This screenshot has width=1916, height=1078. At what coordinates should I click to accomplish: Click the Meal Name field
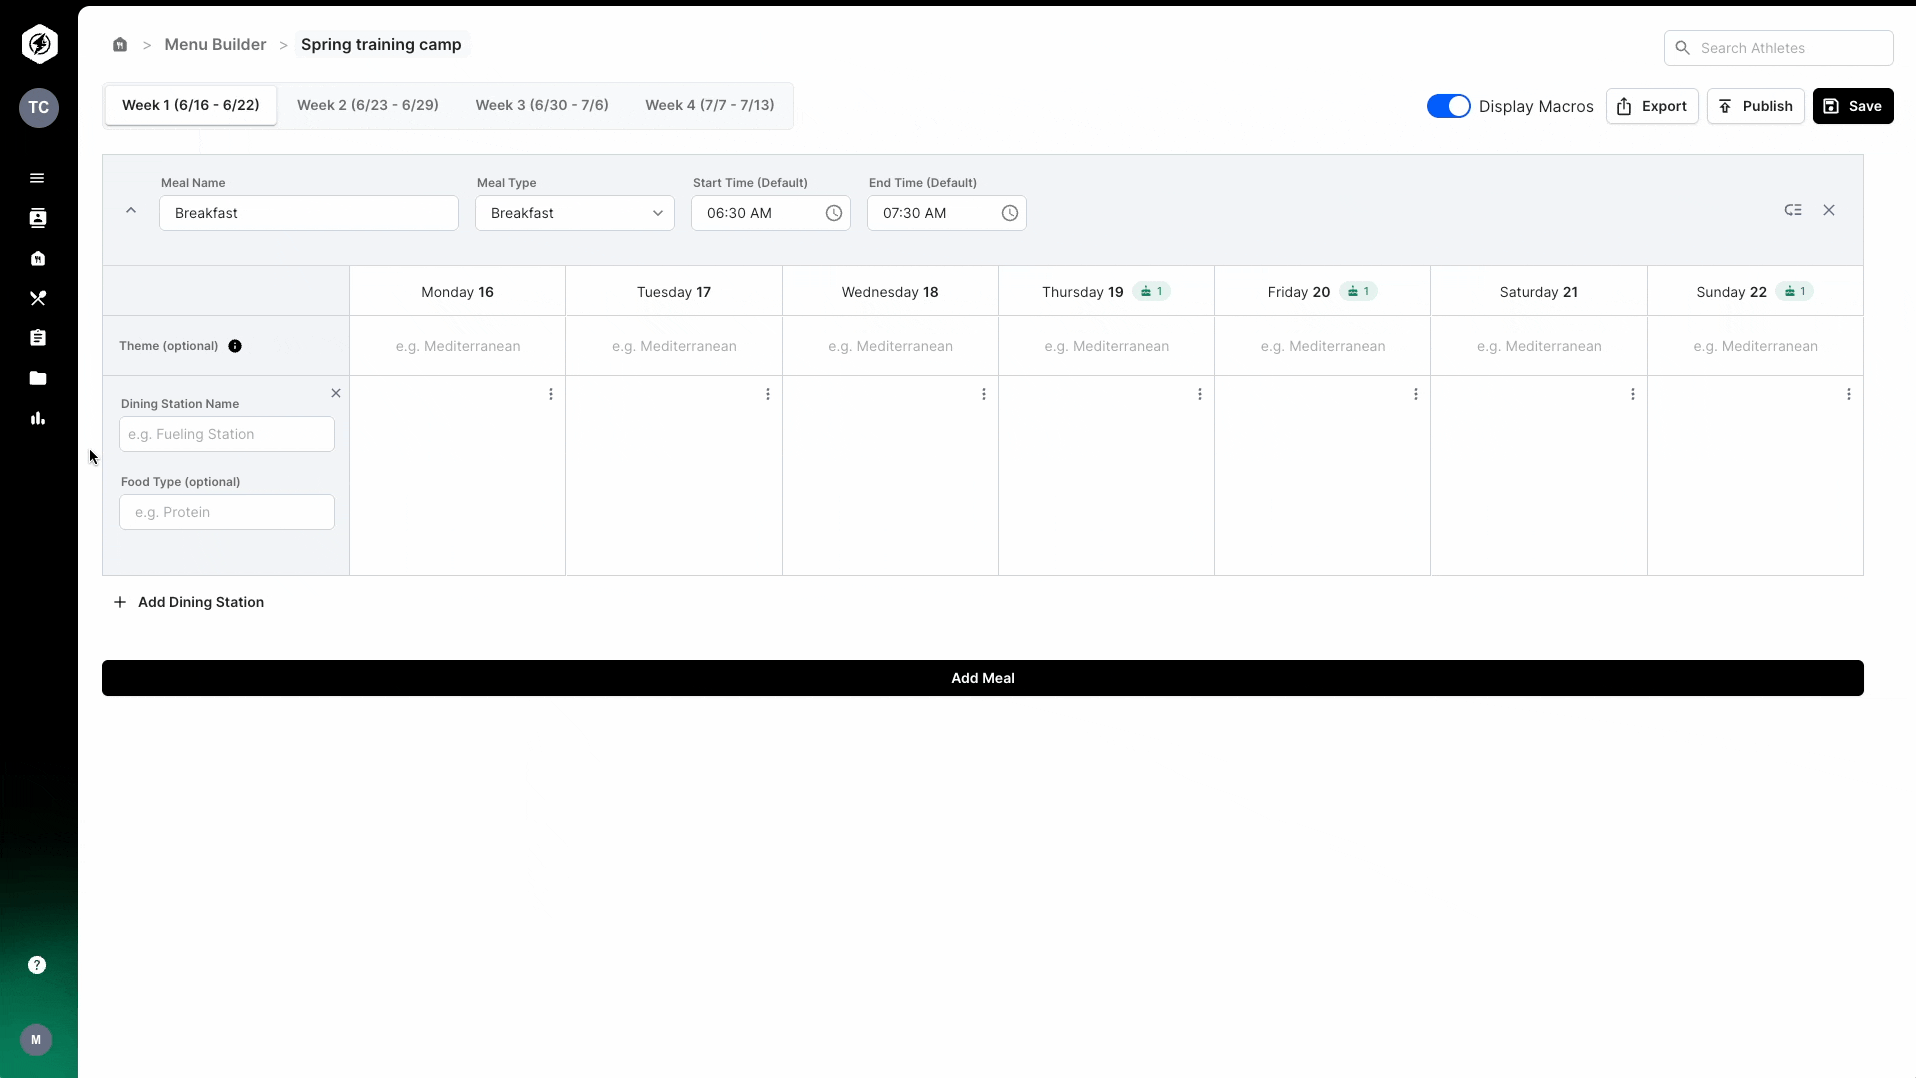[309, 213]
